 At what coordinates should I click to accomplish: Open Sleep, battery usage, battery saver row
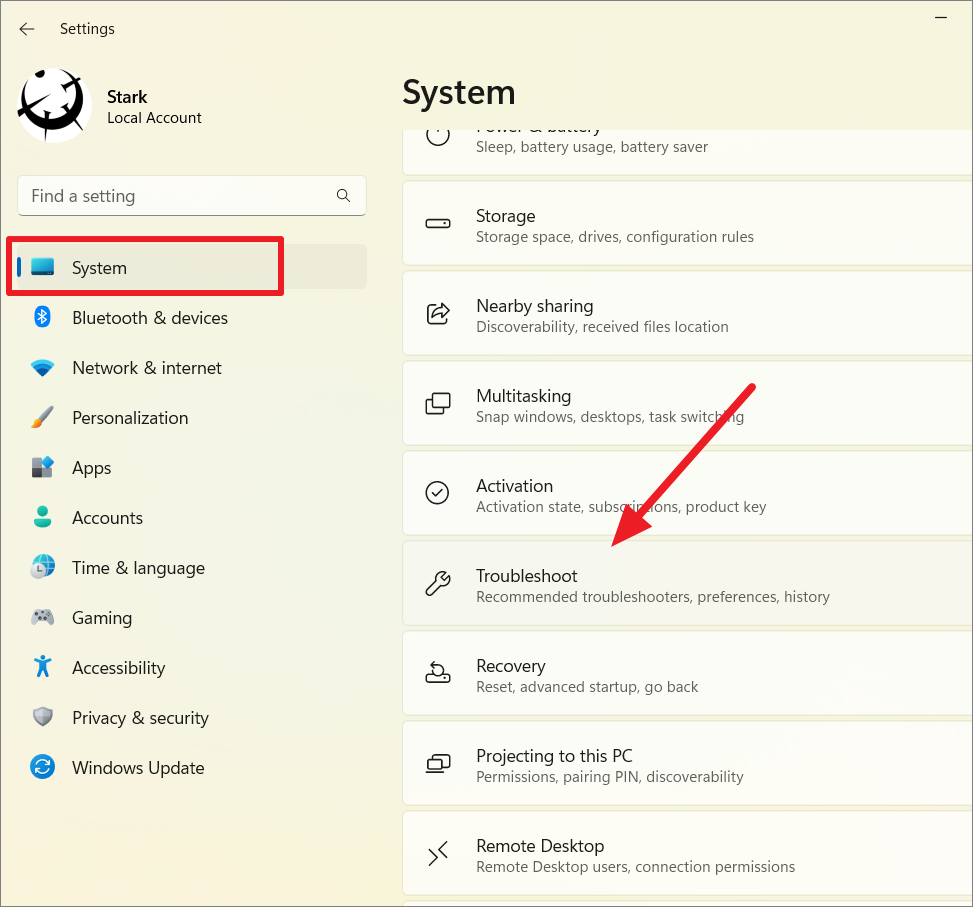(688, 153)
